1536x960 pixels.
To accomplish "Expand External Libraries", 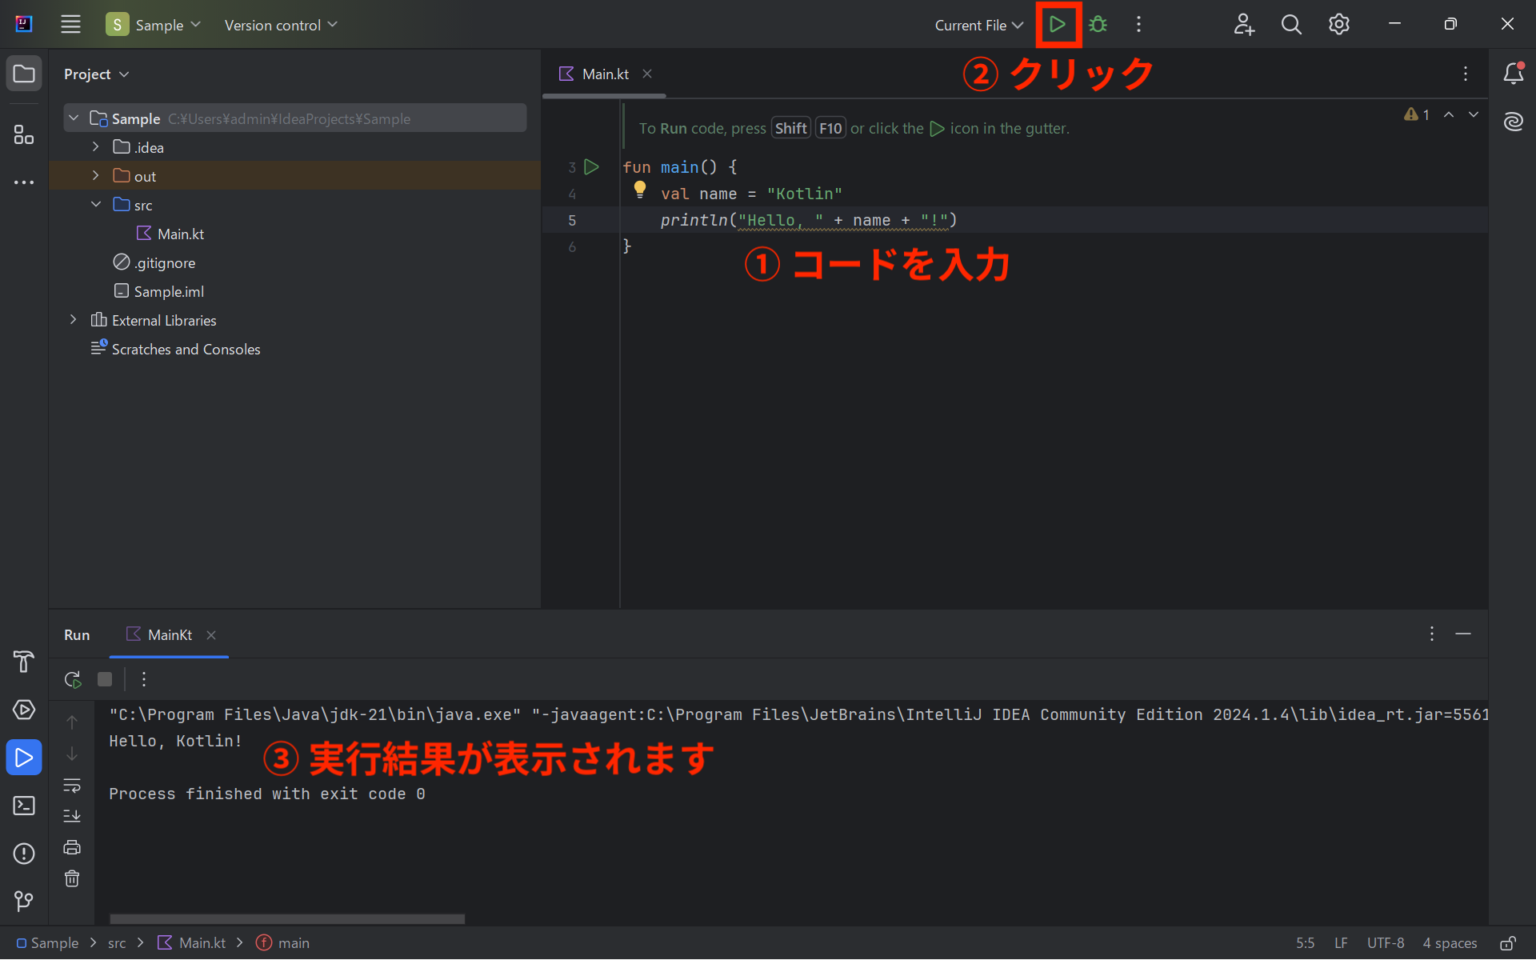I will coord(73,319).
